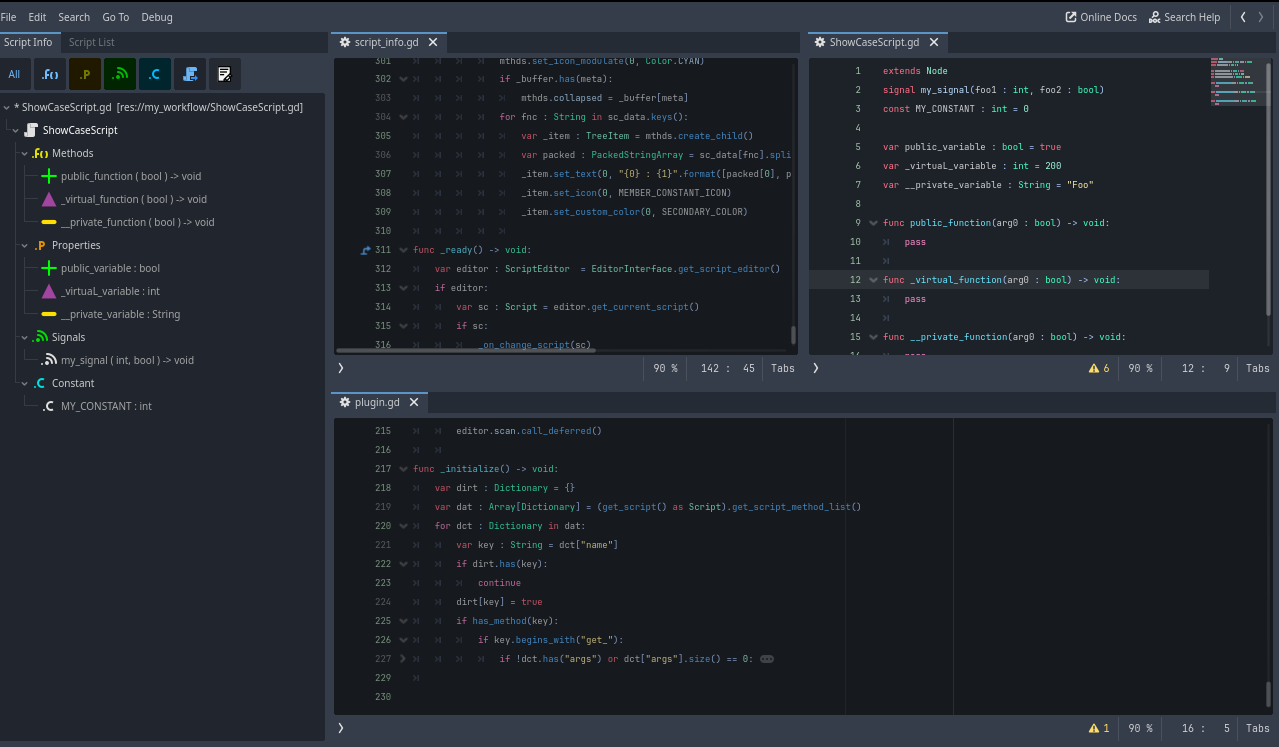
Task: Click the Online Docs icon
Action: 1071,17
